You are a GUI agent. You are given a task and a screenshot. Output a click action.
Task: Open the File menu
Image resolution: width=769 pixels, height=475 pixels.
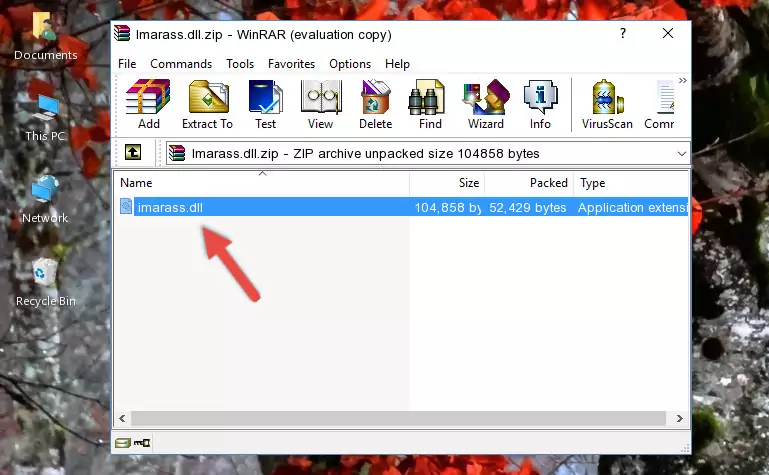coord(127,64)
